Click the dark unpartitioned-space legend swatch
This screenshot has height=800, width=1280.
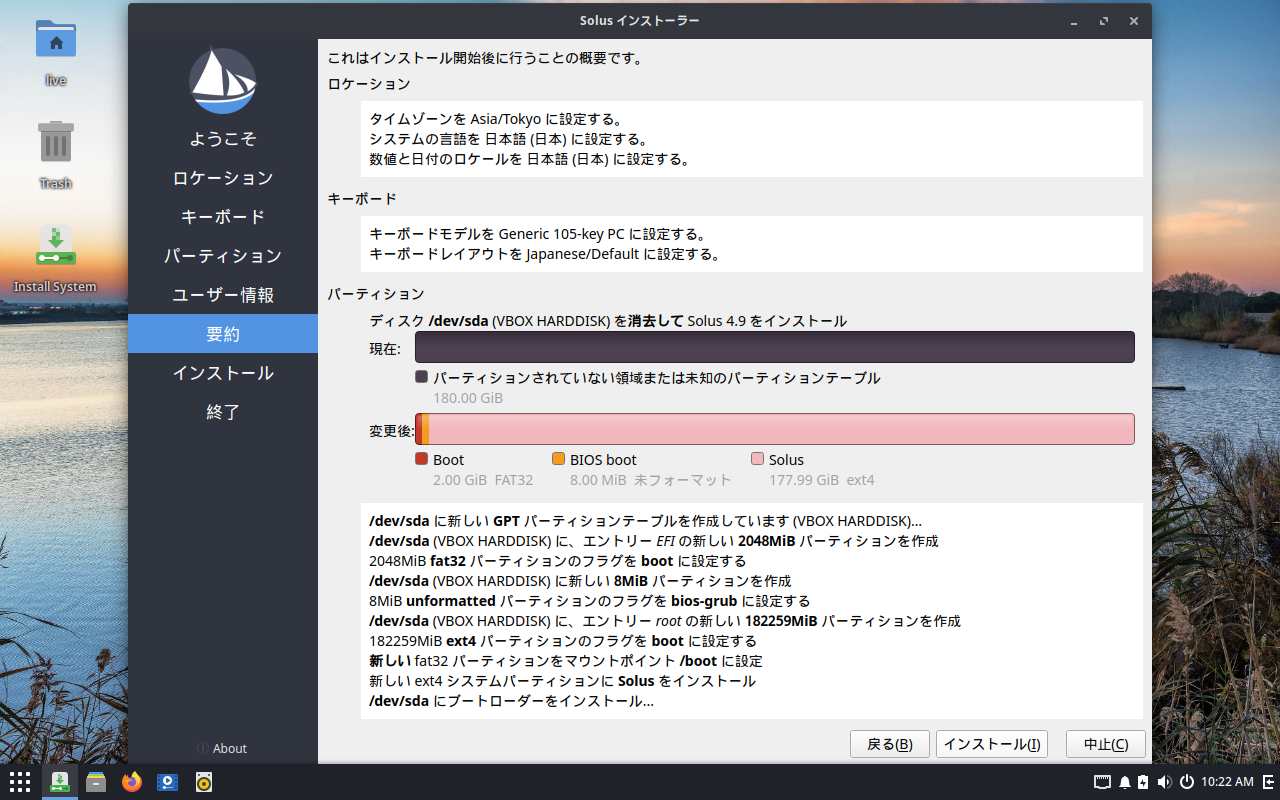pos(421,377)
